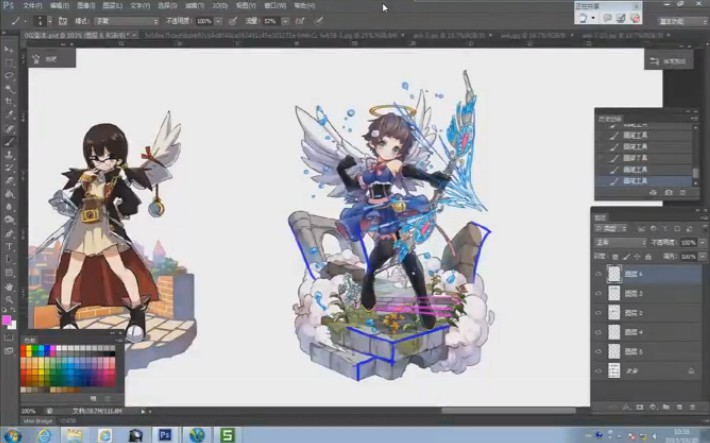710x443 pixels.
Task: Select the Eyedropper tool
Action: [x=9, y=115]
